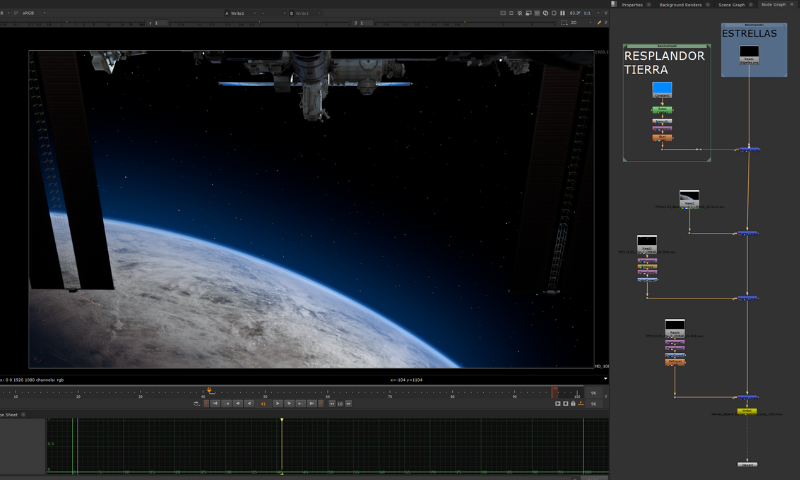Image resolution: width=800 pixels, height=480 pixels.
Task: Skip forward by frame increment
Action: click(x=348, y=403)
